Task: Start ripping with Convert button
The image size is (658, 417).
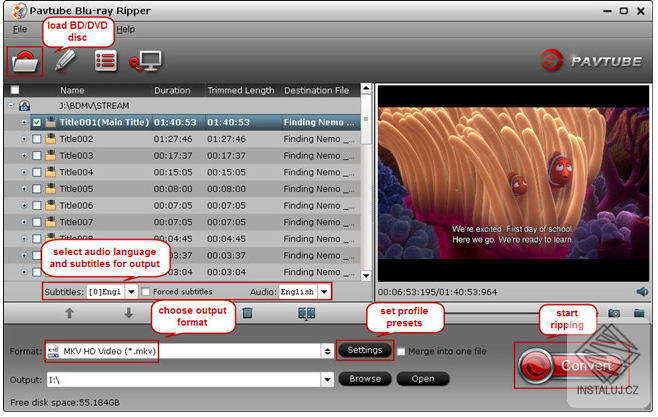Action: pos(571,365)
